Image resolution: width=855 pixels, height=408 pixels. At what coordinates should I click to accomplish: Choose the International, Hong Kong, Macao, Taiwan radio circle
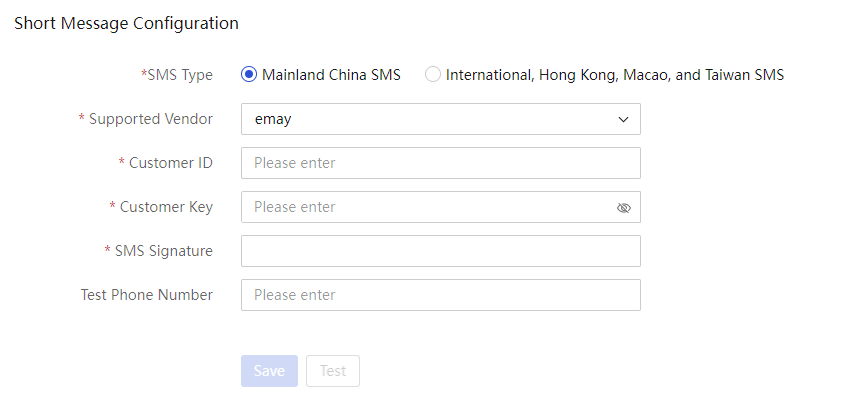pyautogui.click(x=433, y=75)
